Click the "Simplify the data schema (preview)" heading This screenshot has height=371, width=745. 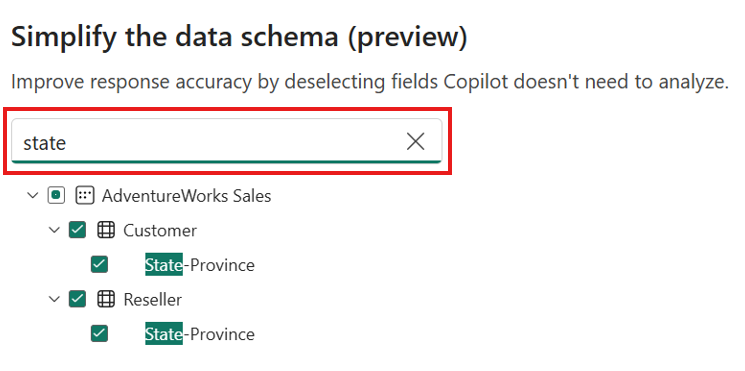point(239,37)
